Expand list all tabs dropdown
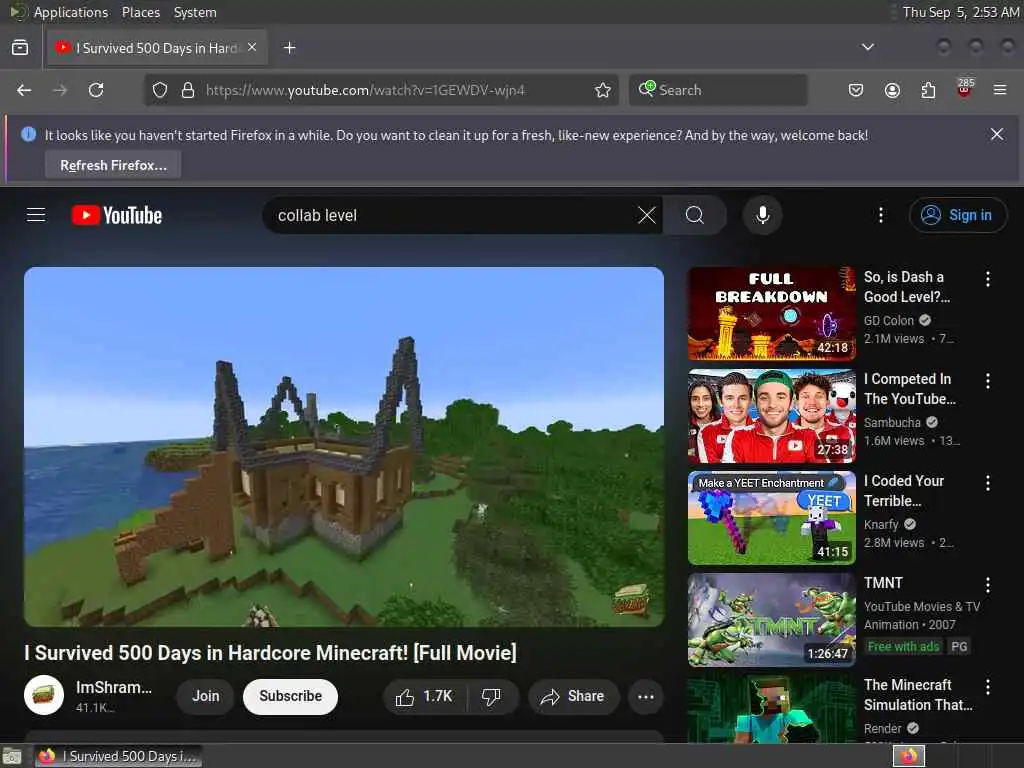 tap(867, 47)
